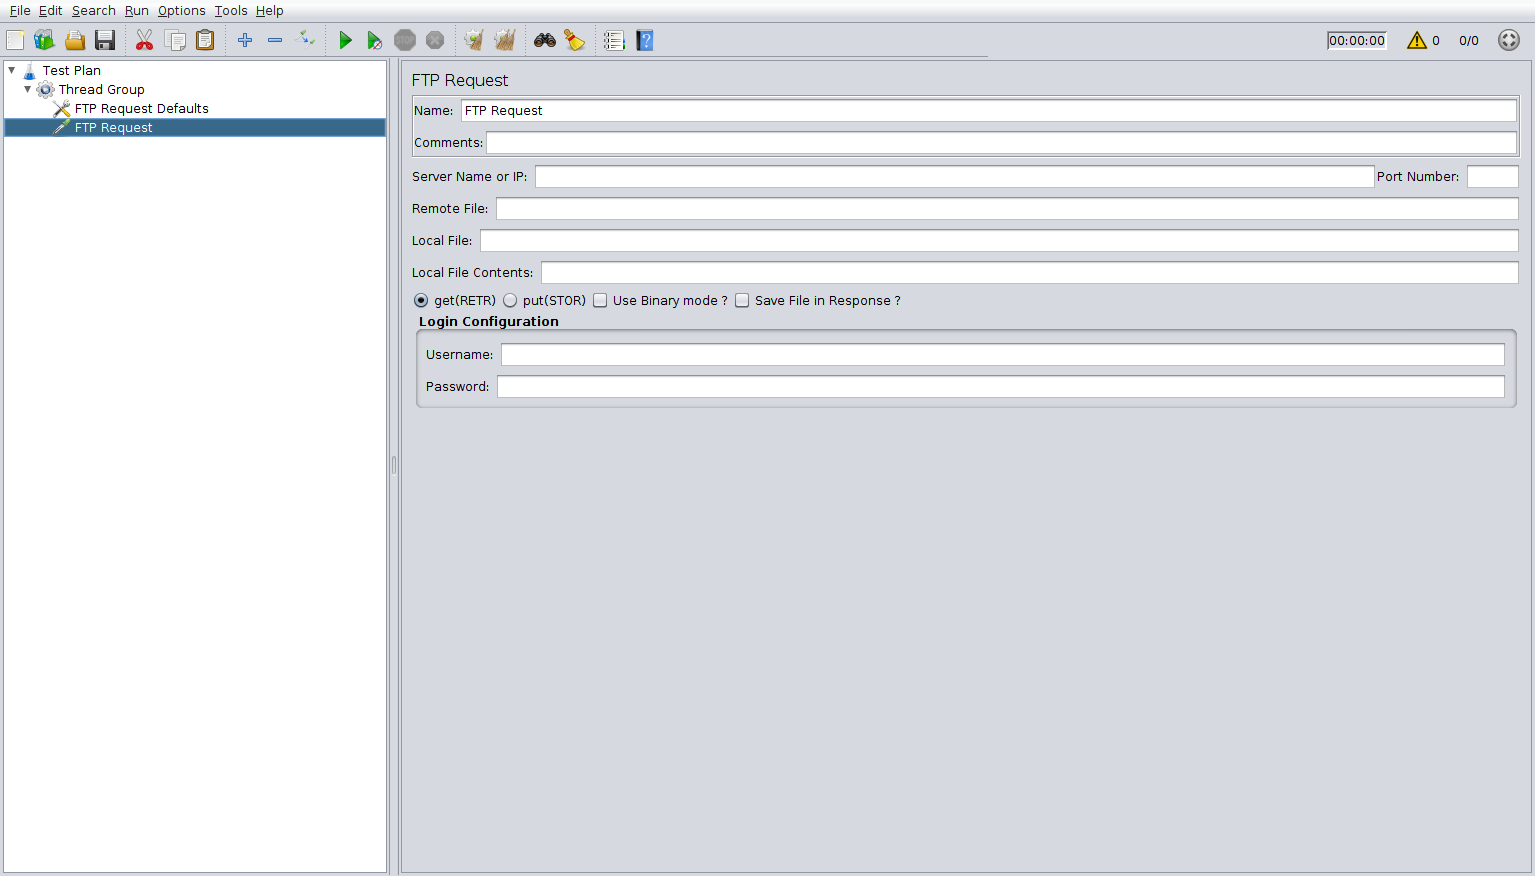
Task: Enable the Use Binary mode checkbox
Action: tap(600, 300)
